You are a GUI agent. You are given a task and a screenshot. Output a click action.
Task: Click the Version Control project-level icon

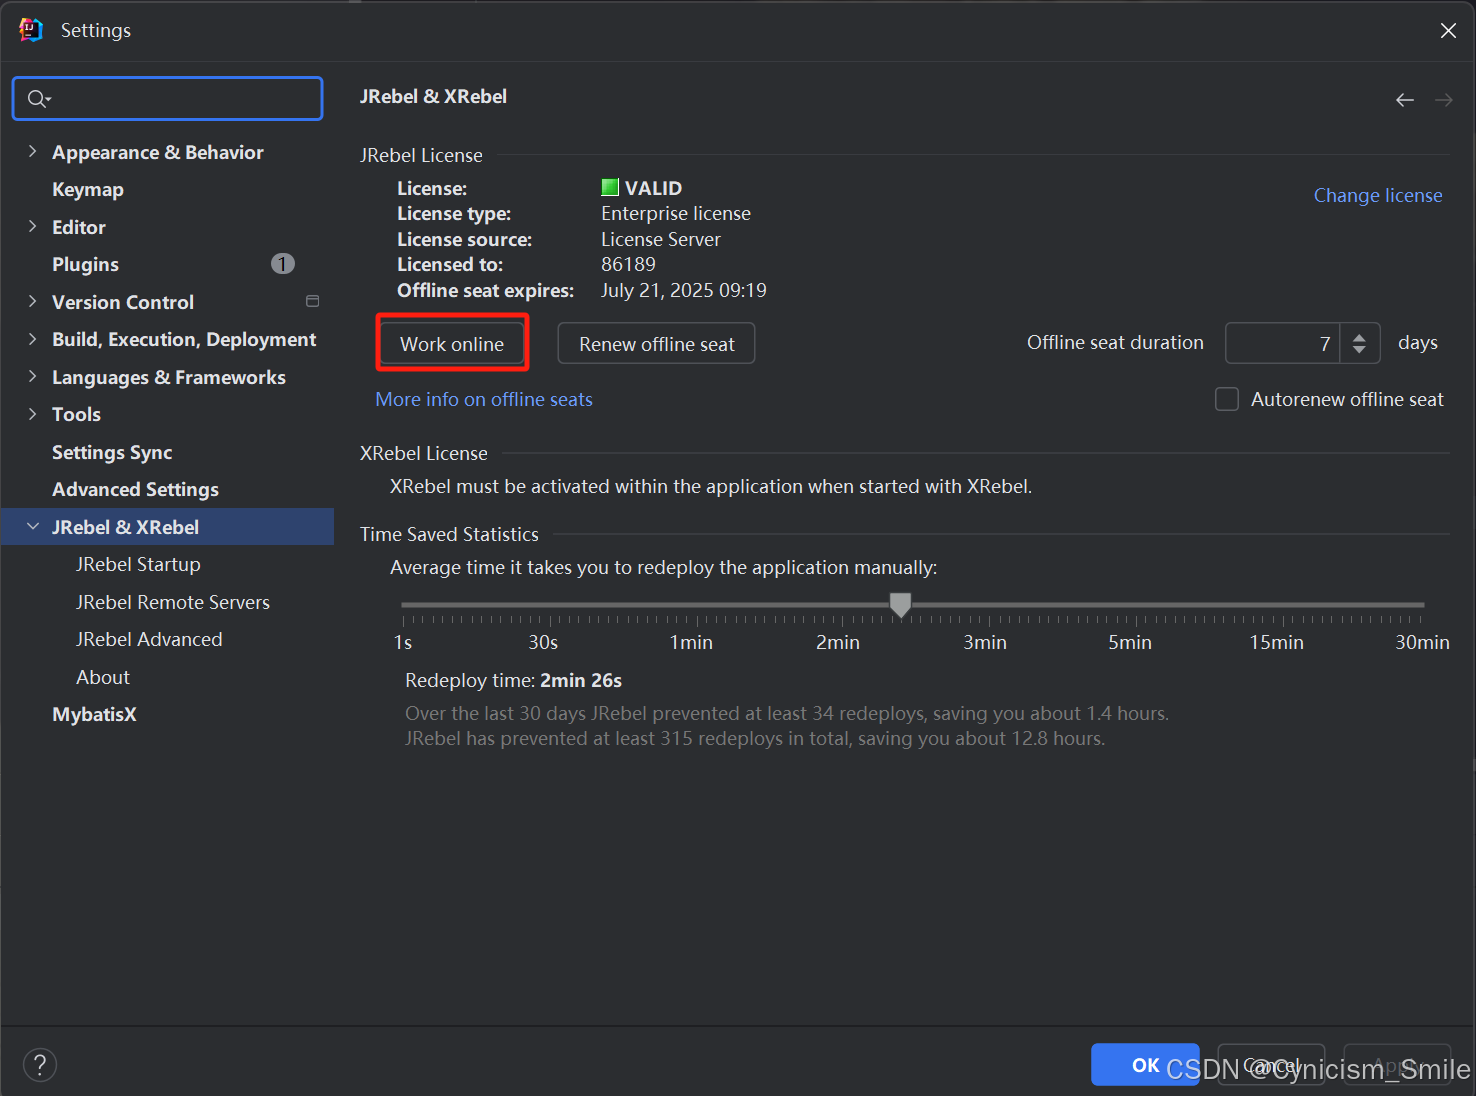[312, 301]
